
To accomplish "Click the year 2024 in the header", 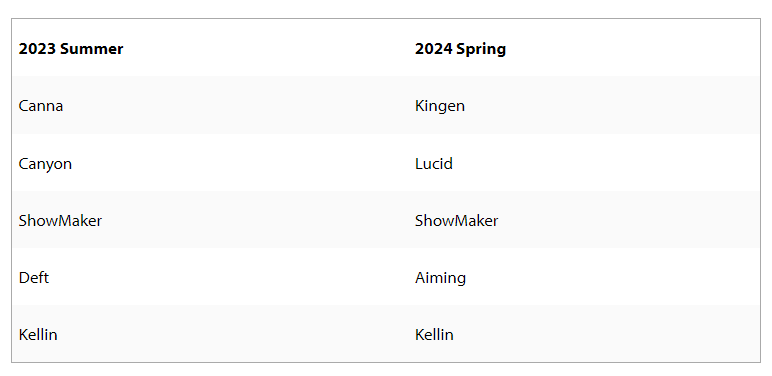I will [x=434, y=49].
